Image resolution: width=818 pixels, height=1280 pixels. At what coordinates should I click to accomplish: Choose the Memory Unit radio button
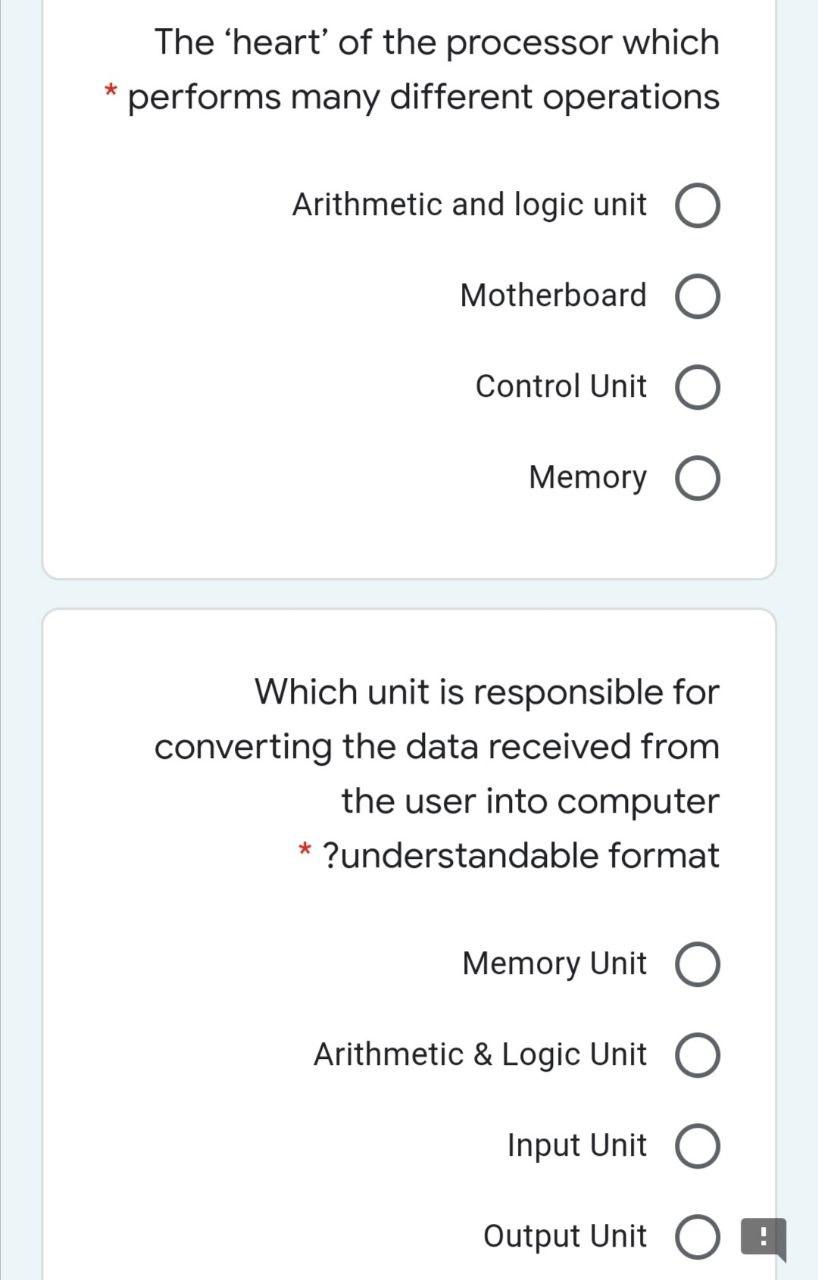click(x=699, y=966)
